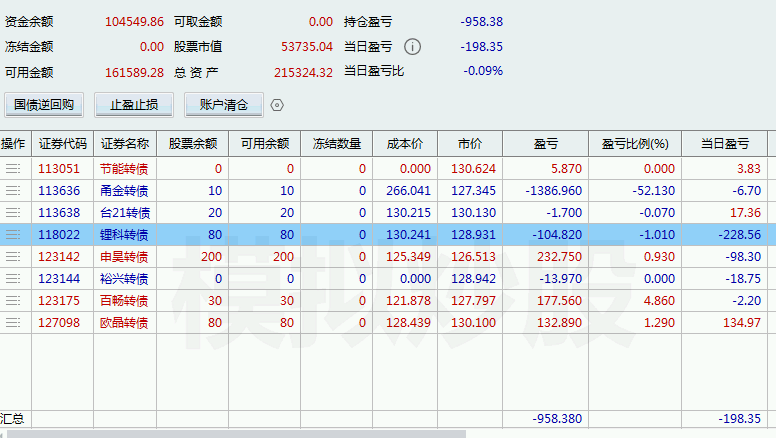This screenshot has height=438, width=776.
Task: Open operation menu icon for 百畅转债
Action: click(x=13, y=300)
